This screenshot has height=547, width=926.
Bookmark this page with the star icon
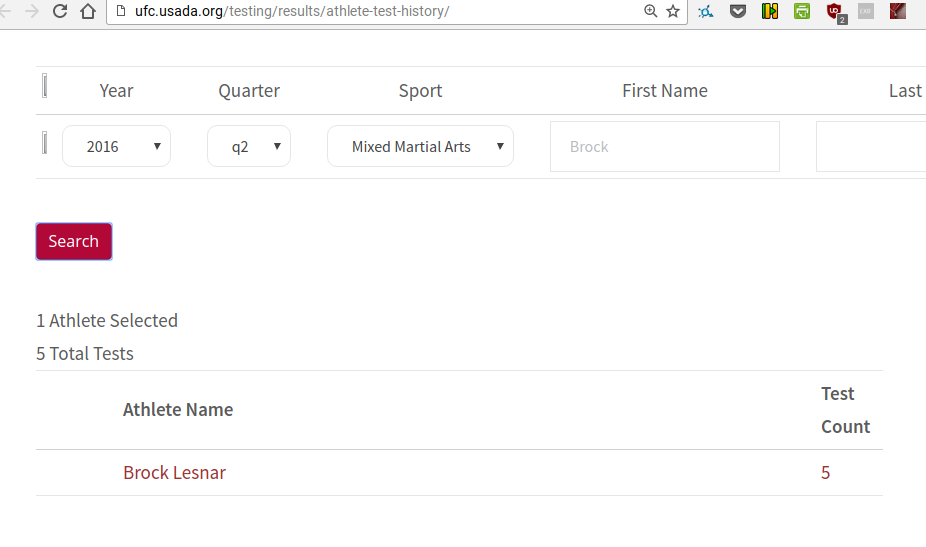[x=673, y=11]
